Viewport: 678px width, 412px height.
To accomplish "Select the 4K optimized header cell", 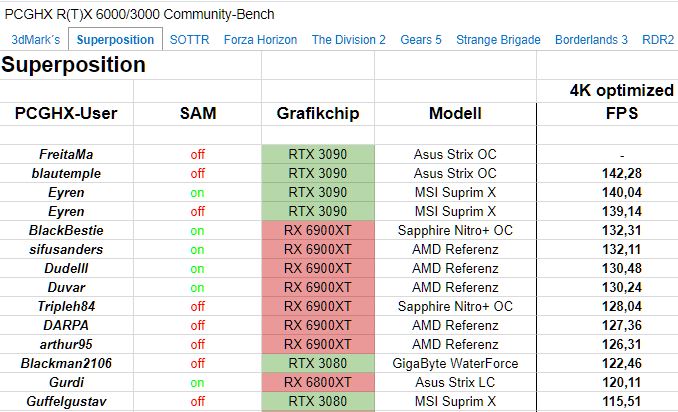I will point(621,90).
